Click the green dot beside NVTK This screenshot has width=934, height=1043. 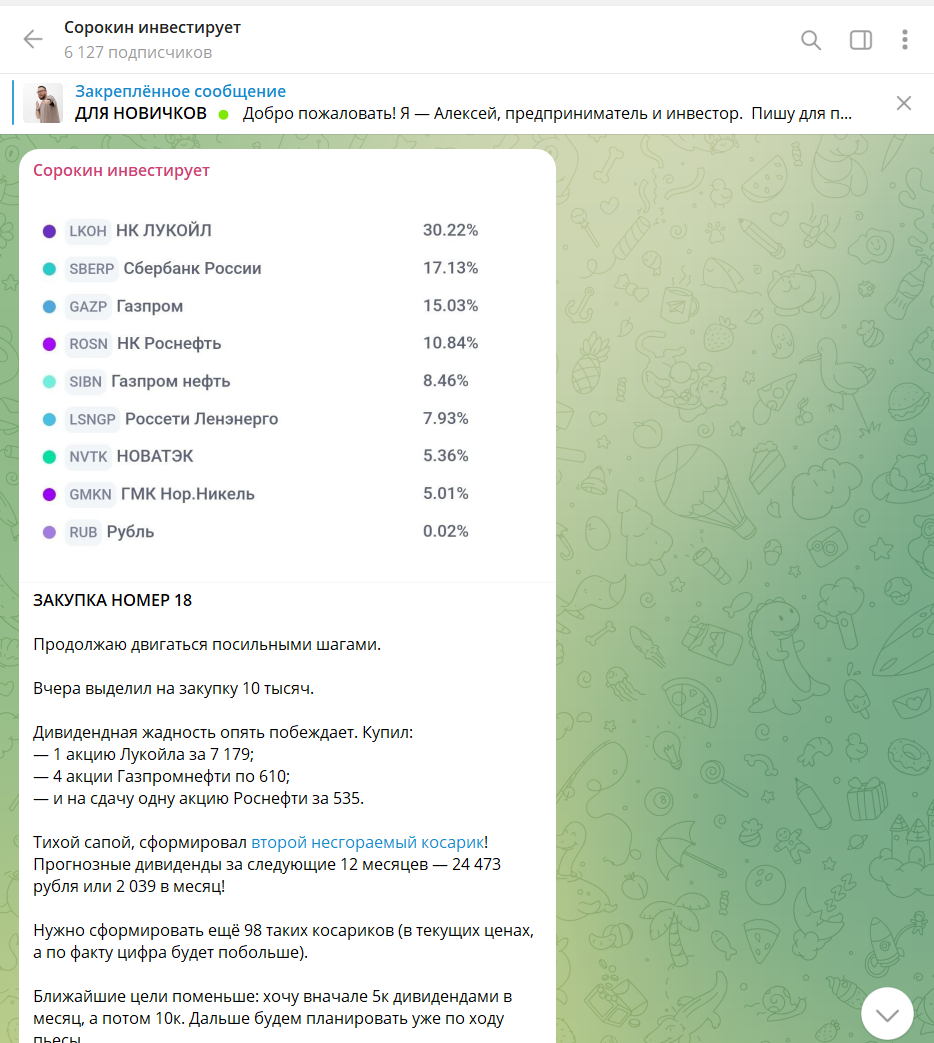[x=49, y=457]
